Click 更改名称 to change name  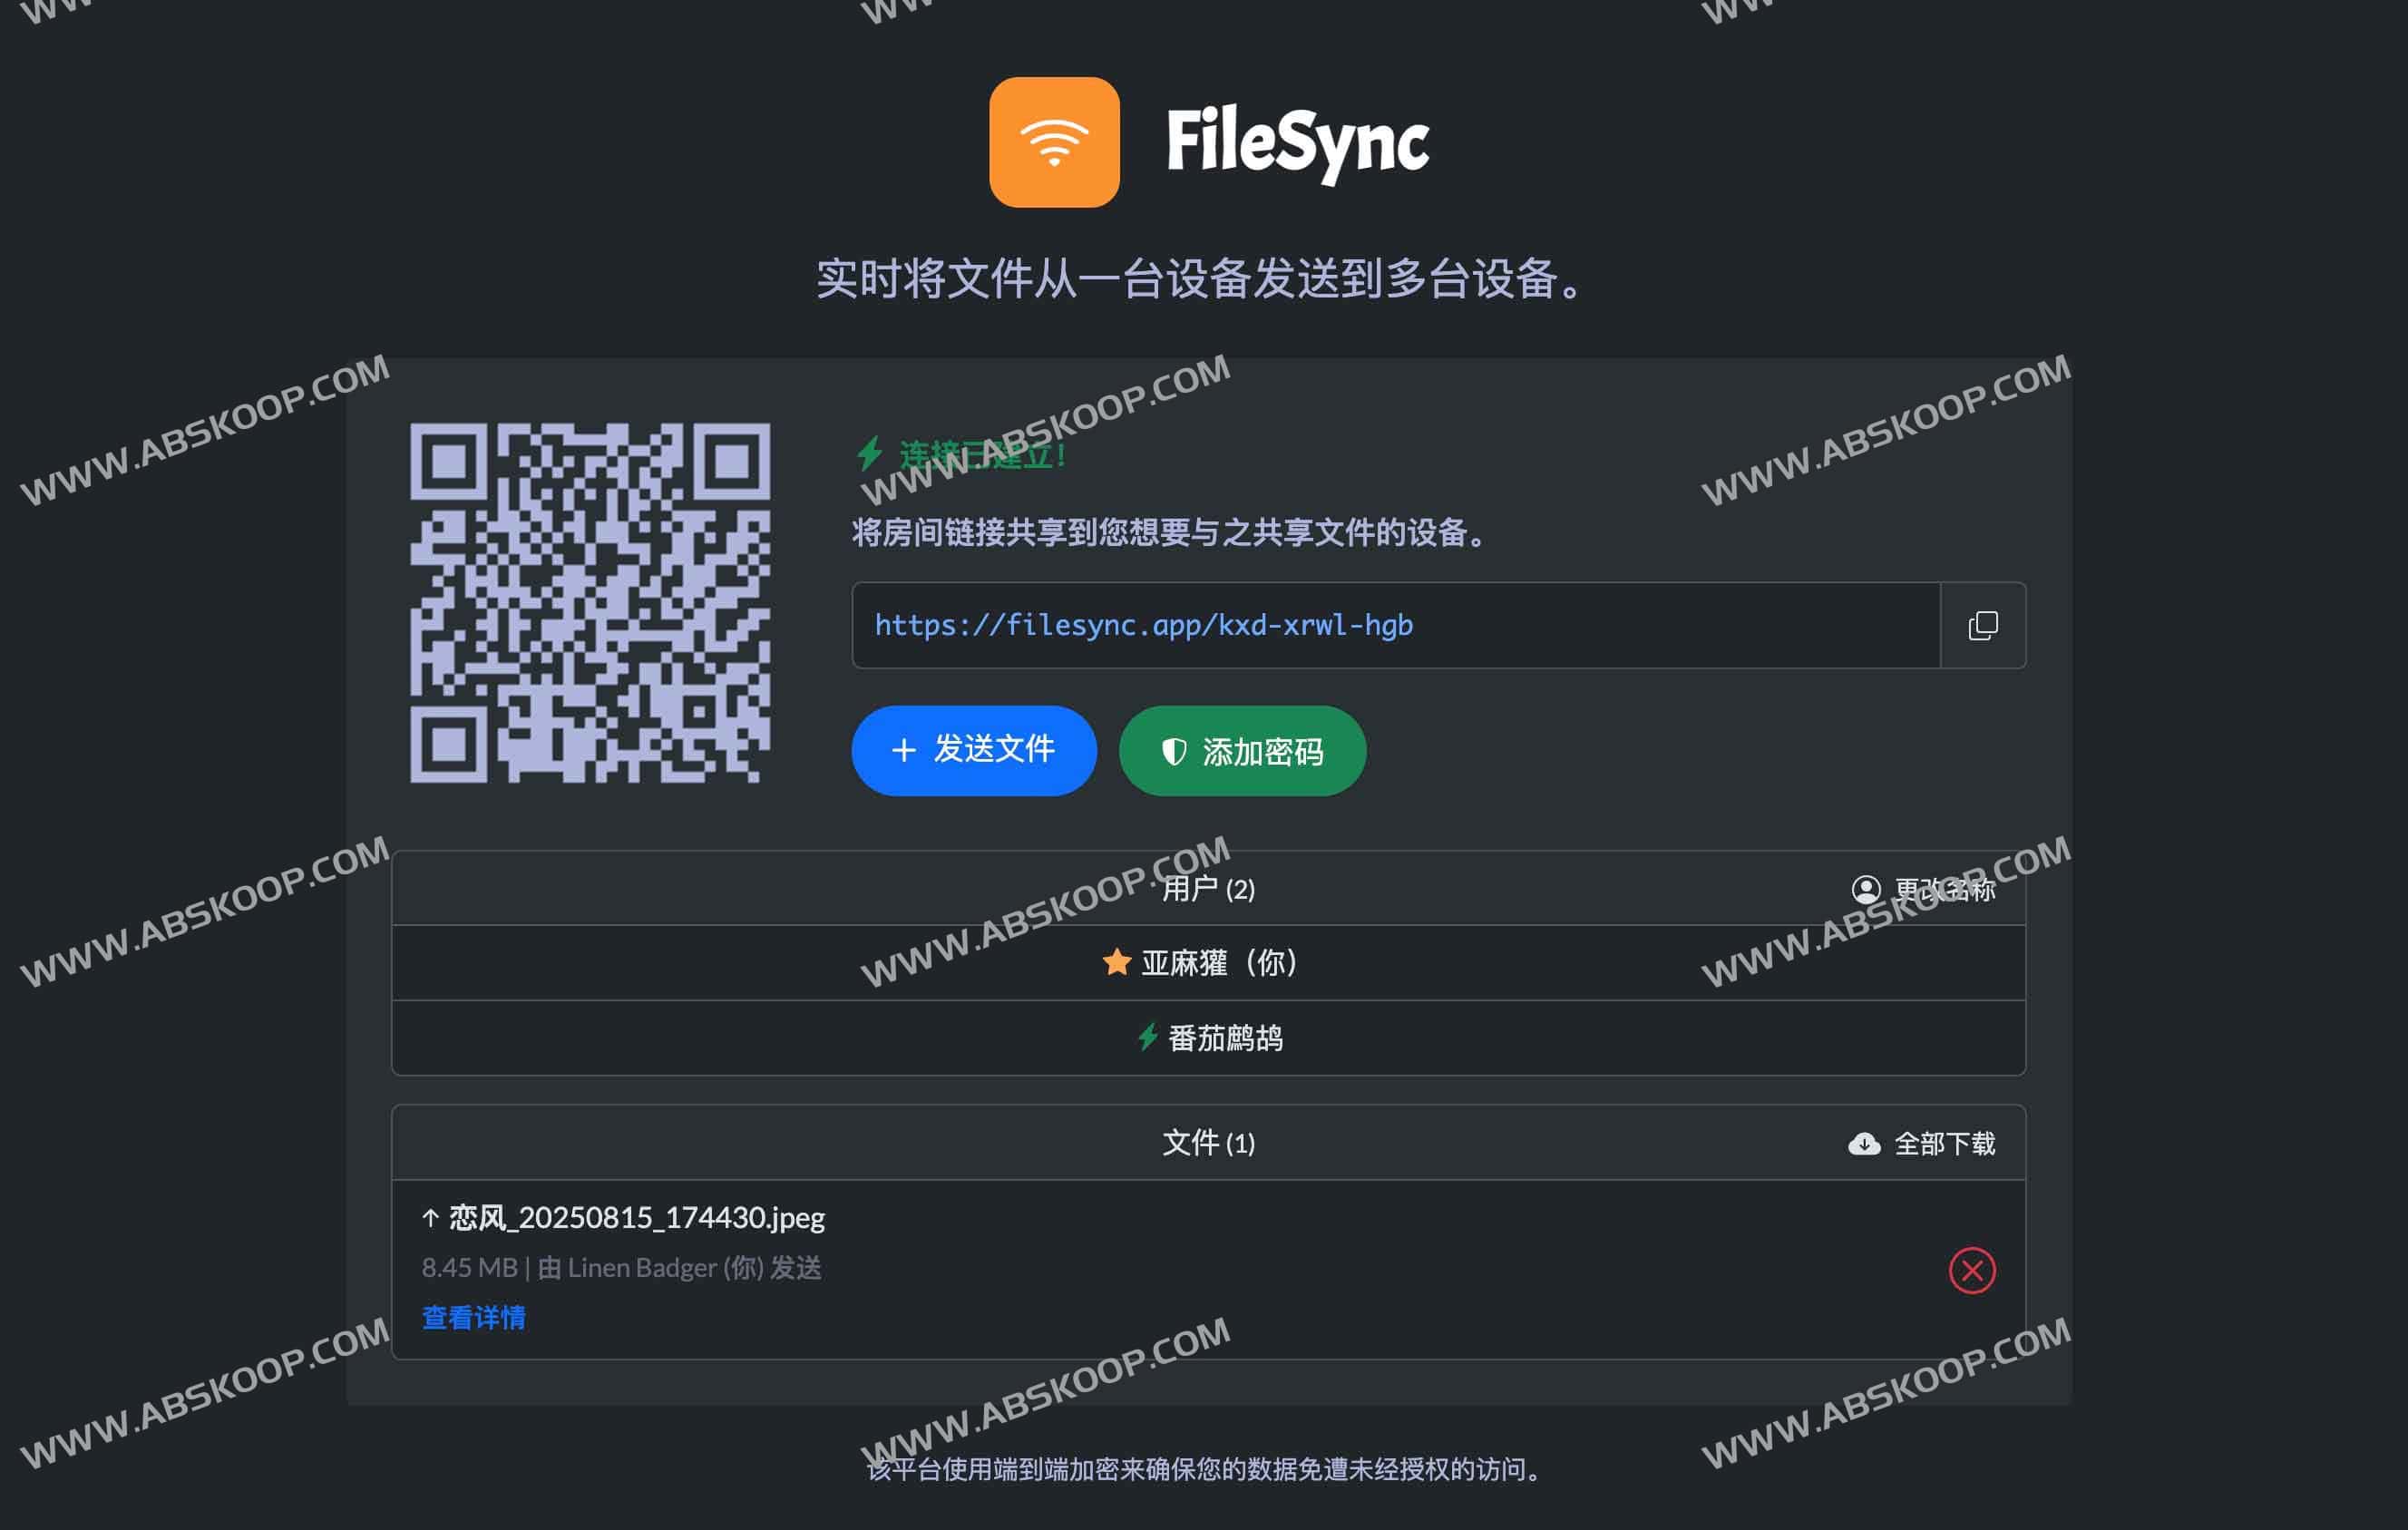(1944, 889)
